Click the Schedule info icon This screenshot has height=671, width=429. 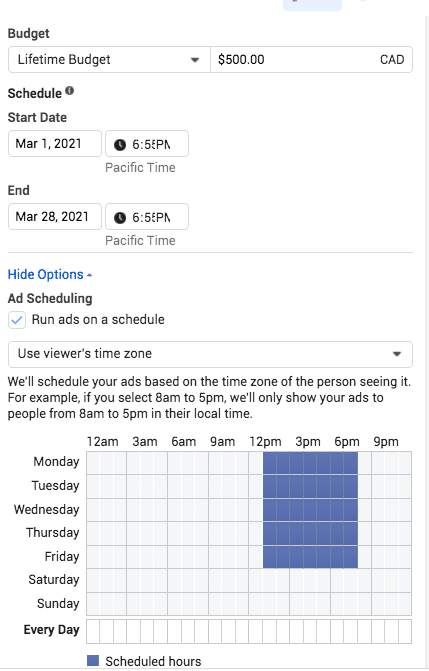70,91
